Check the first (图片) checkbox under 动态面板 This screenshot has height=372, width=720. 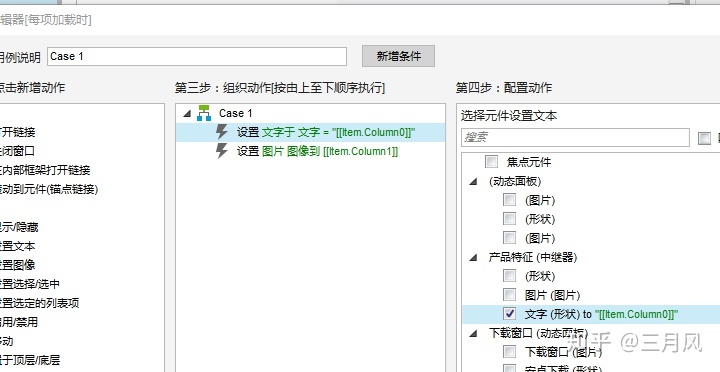point(509,200)
